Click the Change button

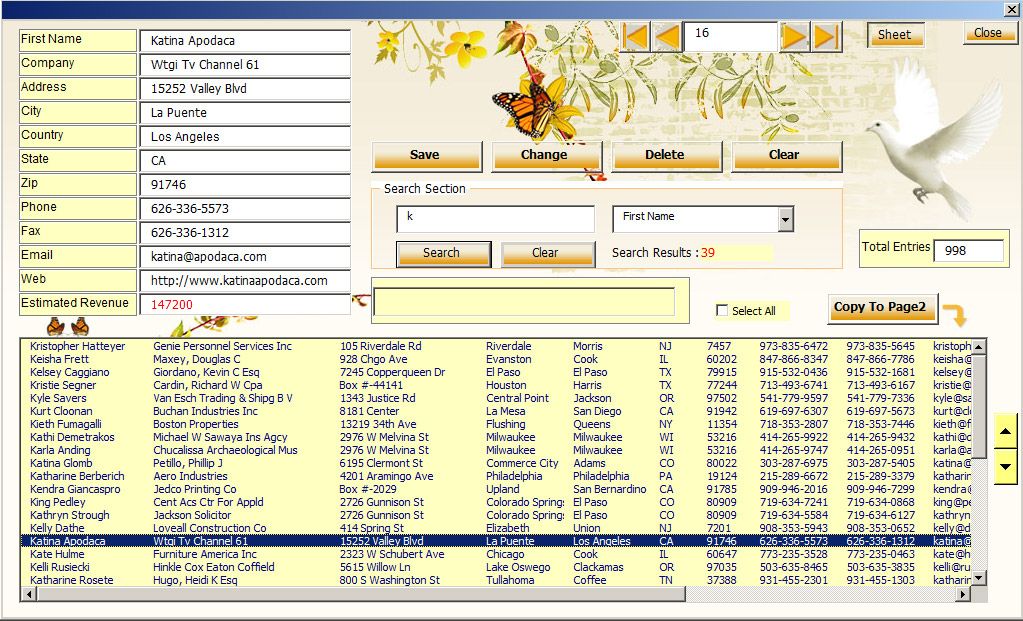(x=546, y=156)
